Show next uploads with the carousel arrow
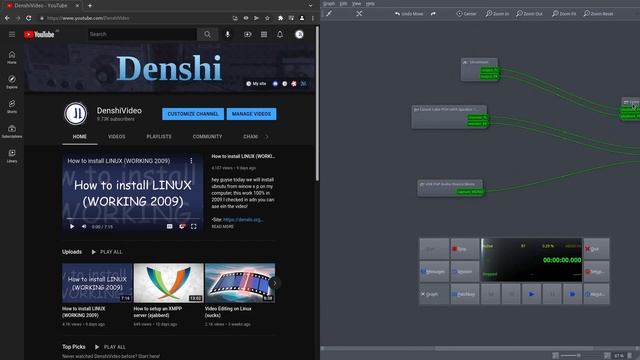 [275, 283]
